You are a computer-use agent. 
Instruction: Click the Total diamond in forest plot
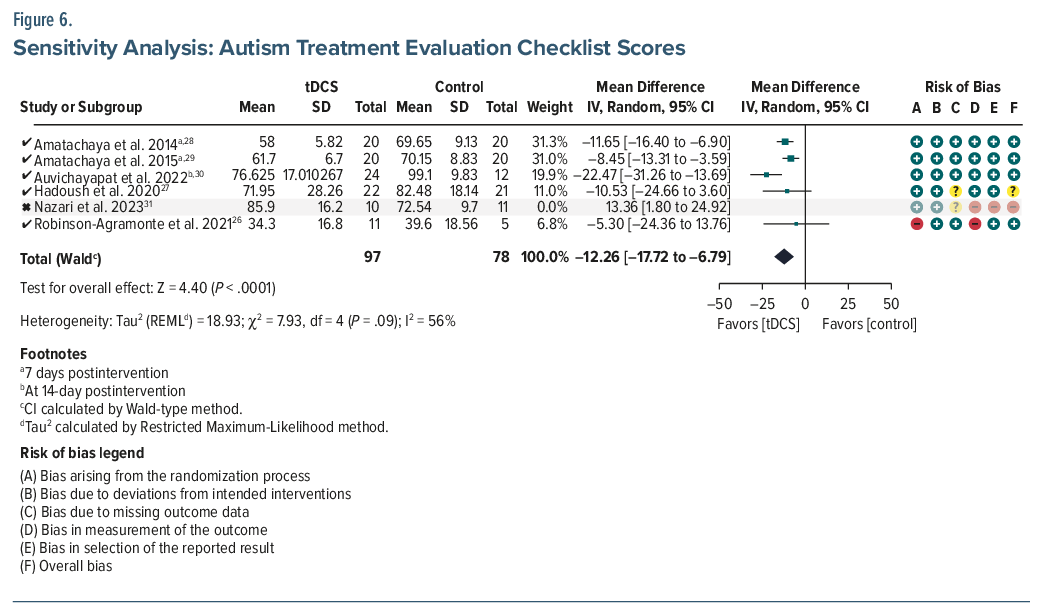(784, 258)
